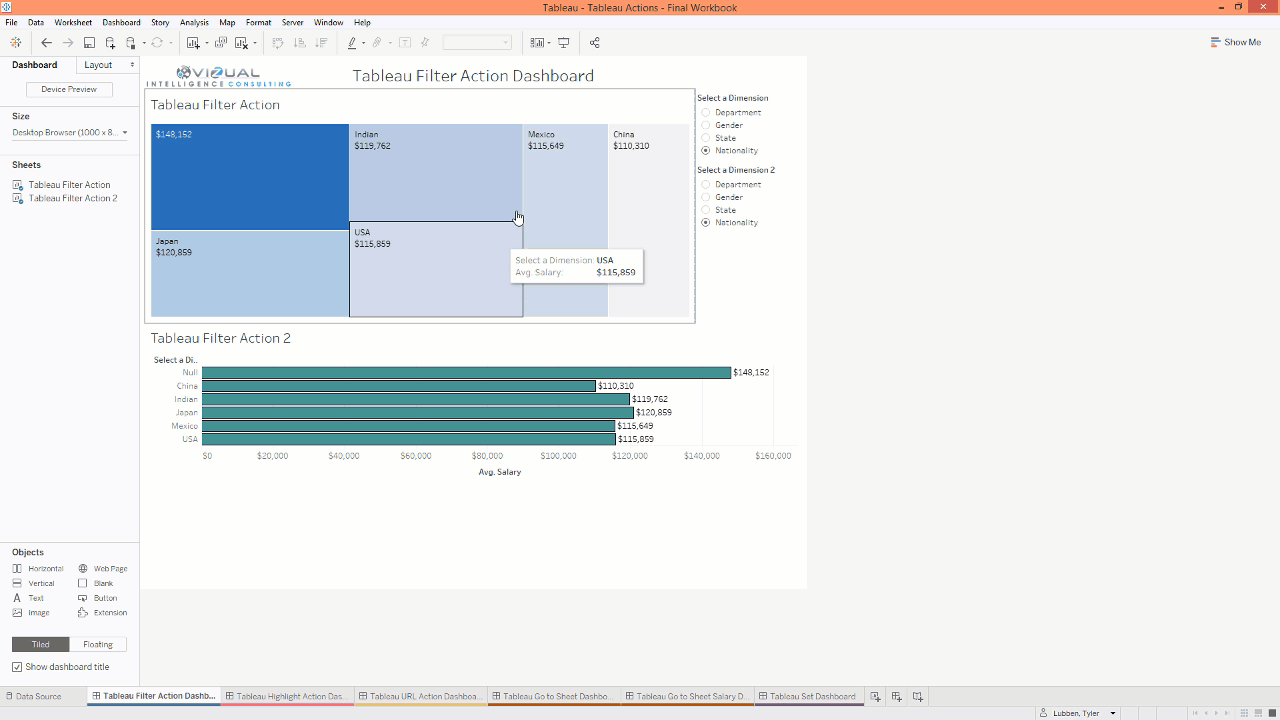Click the Refresh data source toolbar icon
Viewport: 1280px width, 720px height.
tap(157, 42)
